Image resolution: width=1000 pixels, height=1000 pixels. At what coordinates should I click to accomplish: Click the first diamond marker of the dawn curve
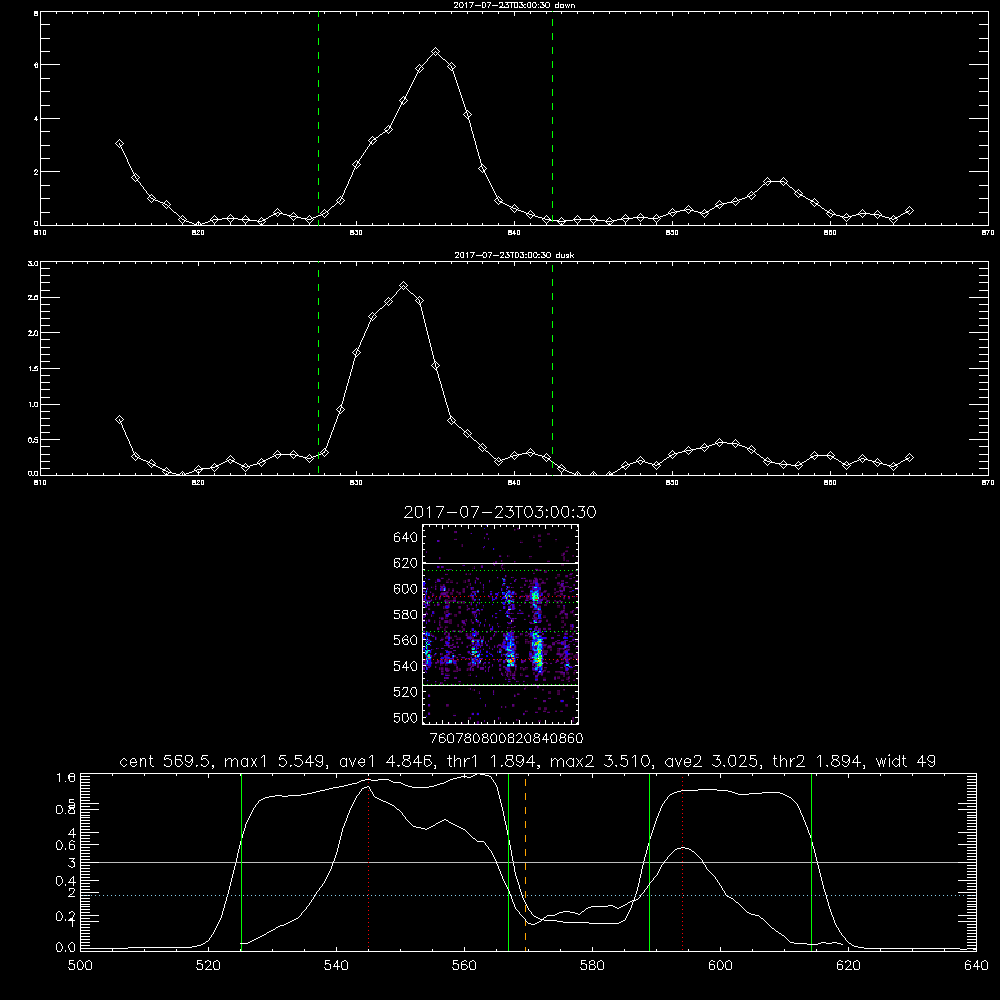pyautogui.click(x=119, y=144)
